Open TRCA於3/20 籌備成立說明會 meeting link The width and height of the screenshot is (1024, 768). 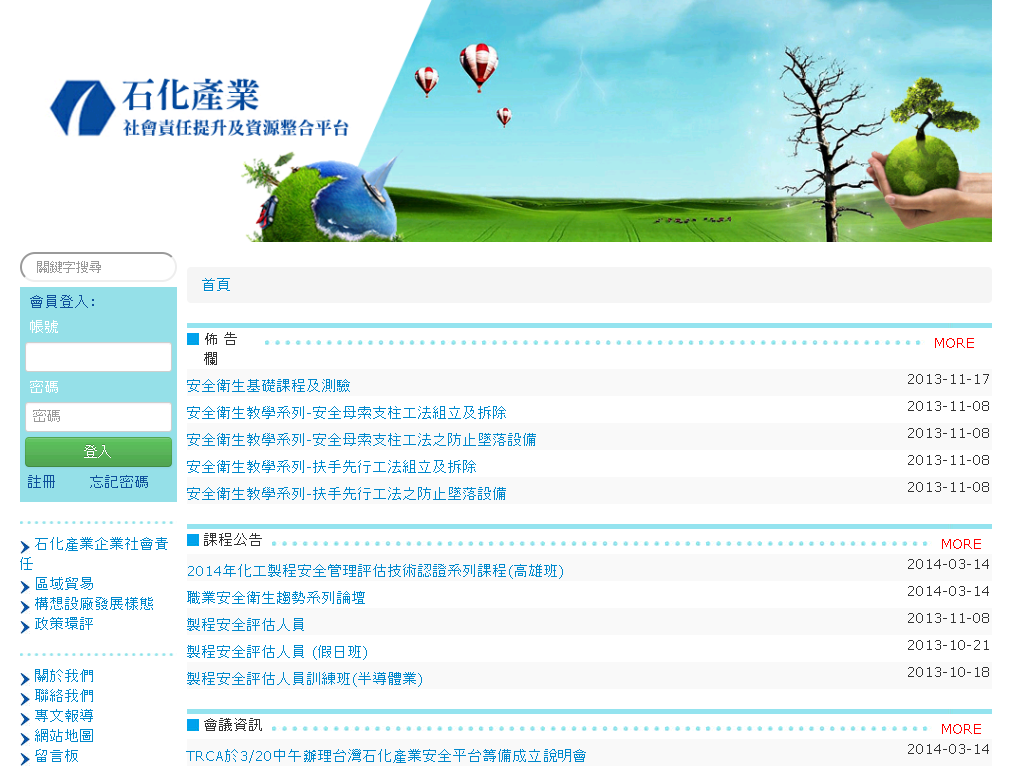tap(387, 756)
